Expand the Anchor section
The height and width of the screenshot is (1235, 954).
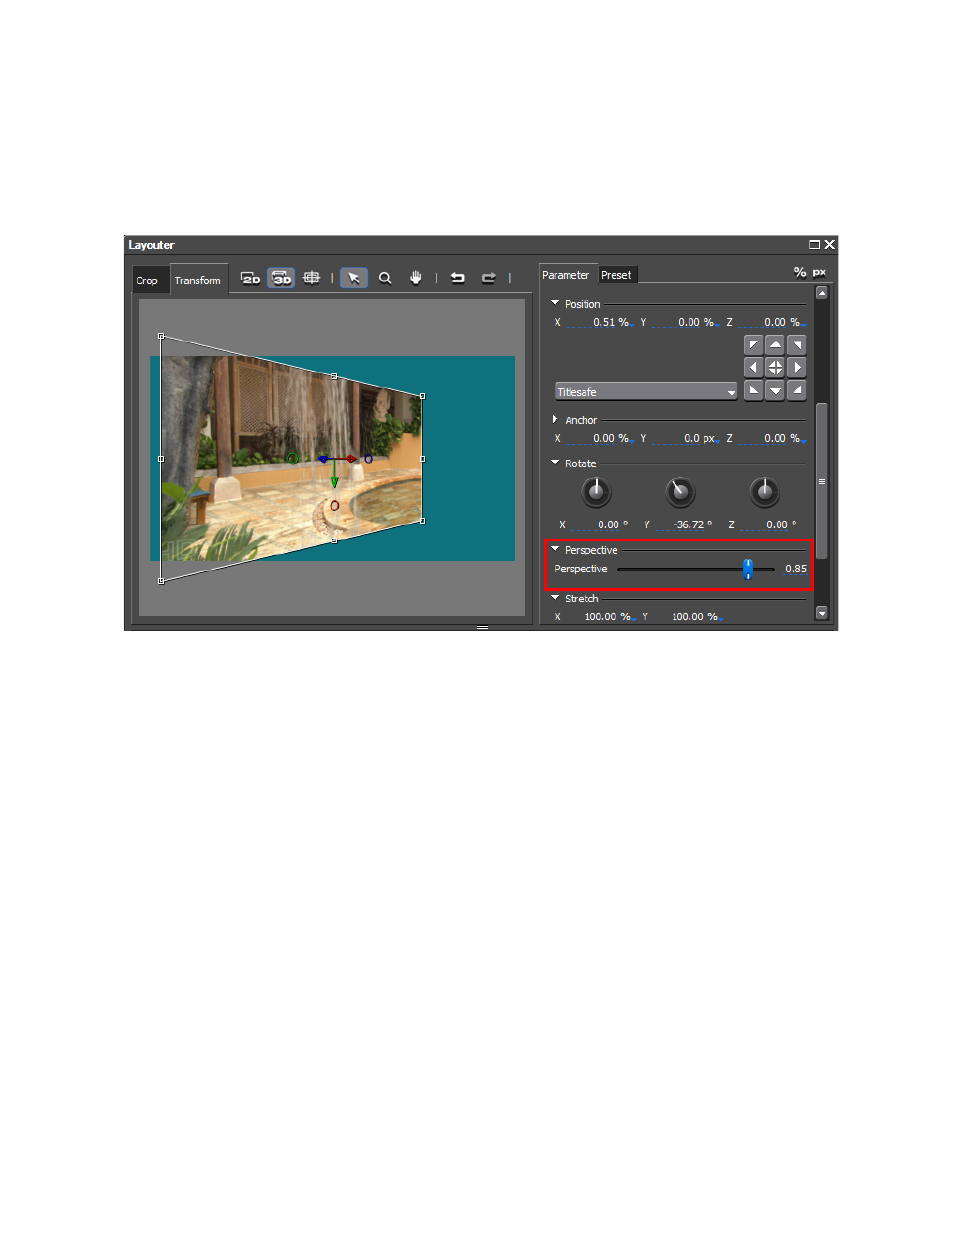555,420
